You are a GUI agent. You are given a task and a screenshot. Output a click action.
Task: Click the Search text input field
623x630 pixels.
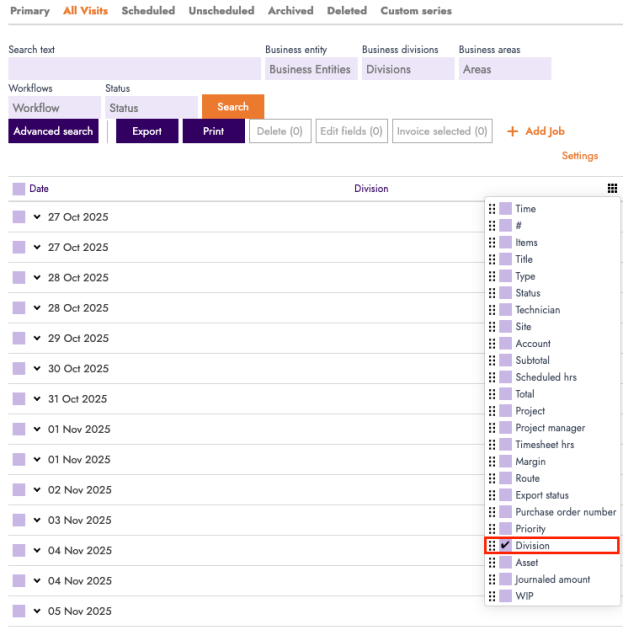[134, 69]
